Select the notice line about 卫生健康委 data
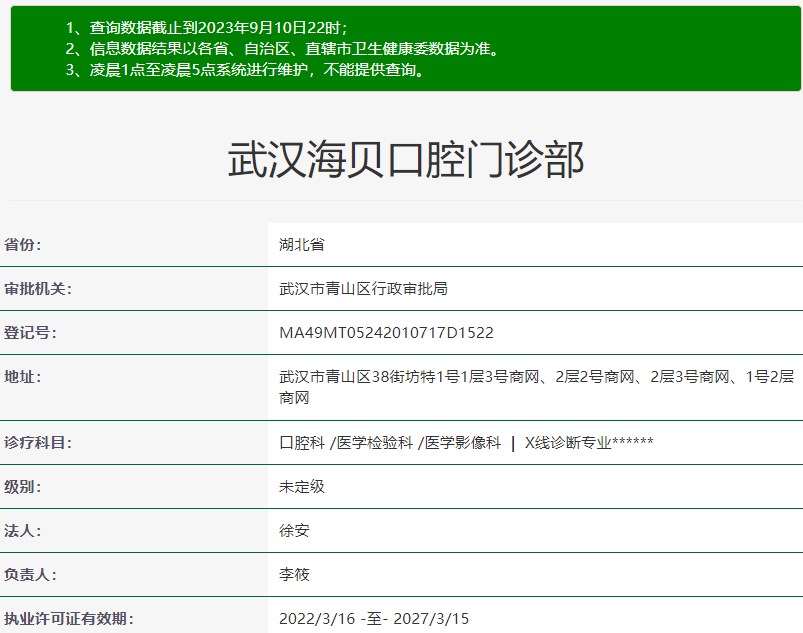Image resolution: width=803 pixels, height=633 pixels. (x=282, y=49)
